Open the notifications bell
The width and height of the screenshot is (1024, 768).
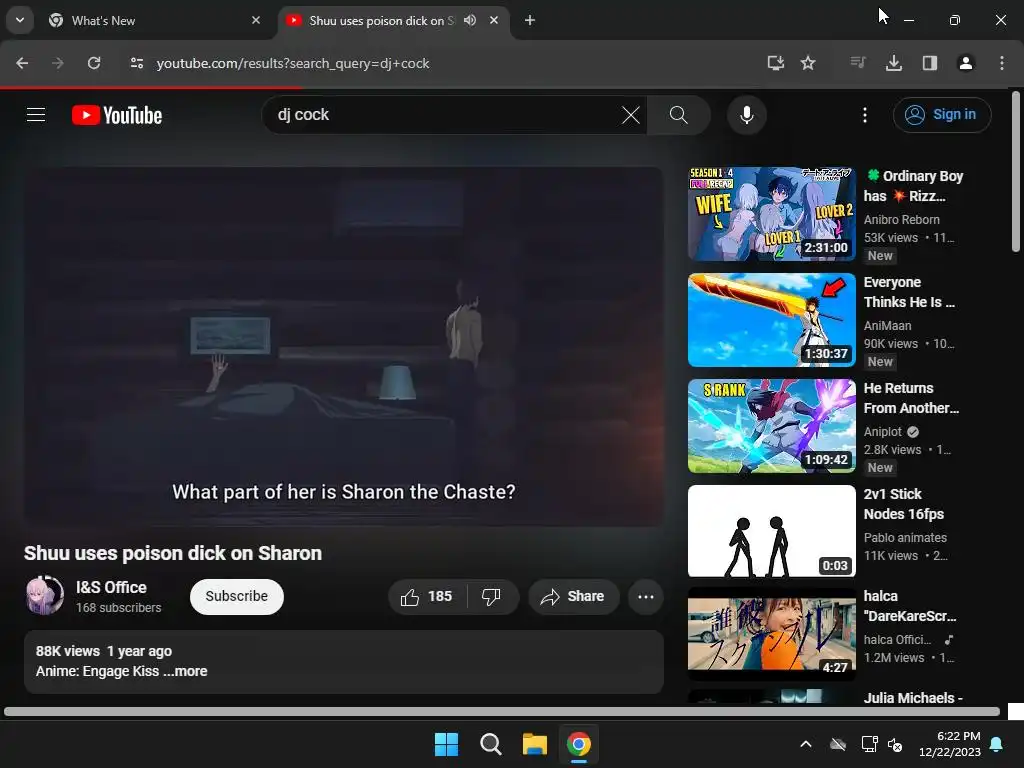pyautogui.click(x=997, y=744)
